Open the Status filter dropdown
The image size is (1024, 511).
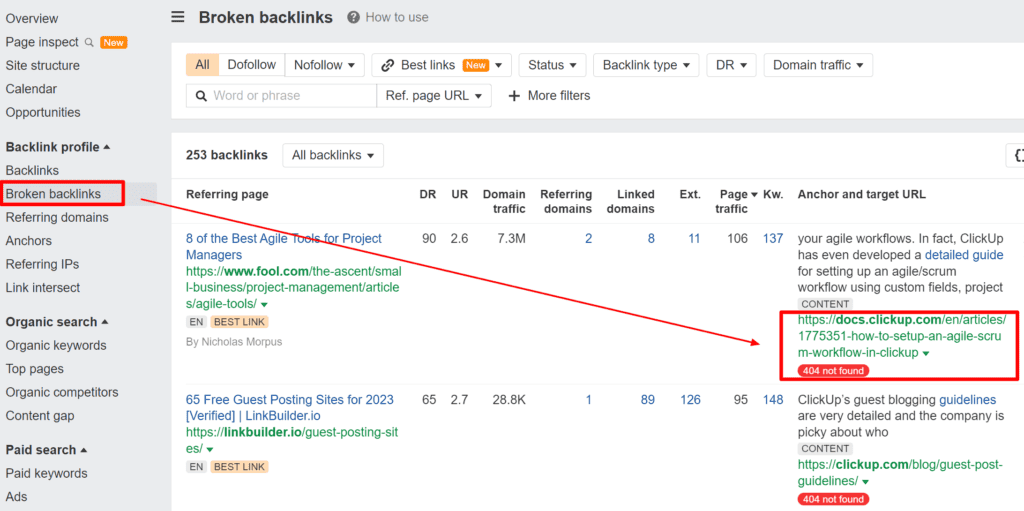pos(552,65)
